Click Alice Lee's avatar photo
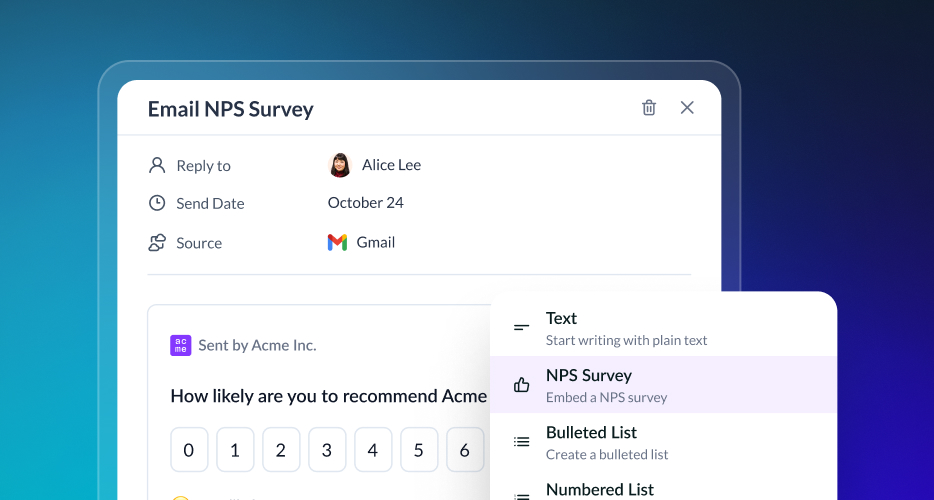Viewport: 934px width, 500px height. (x=340, y=165)
